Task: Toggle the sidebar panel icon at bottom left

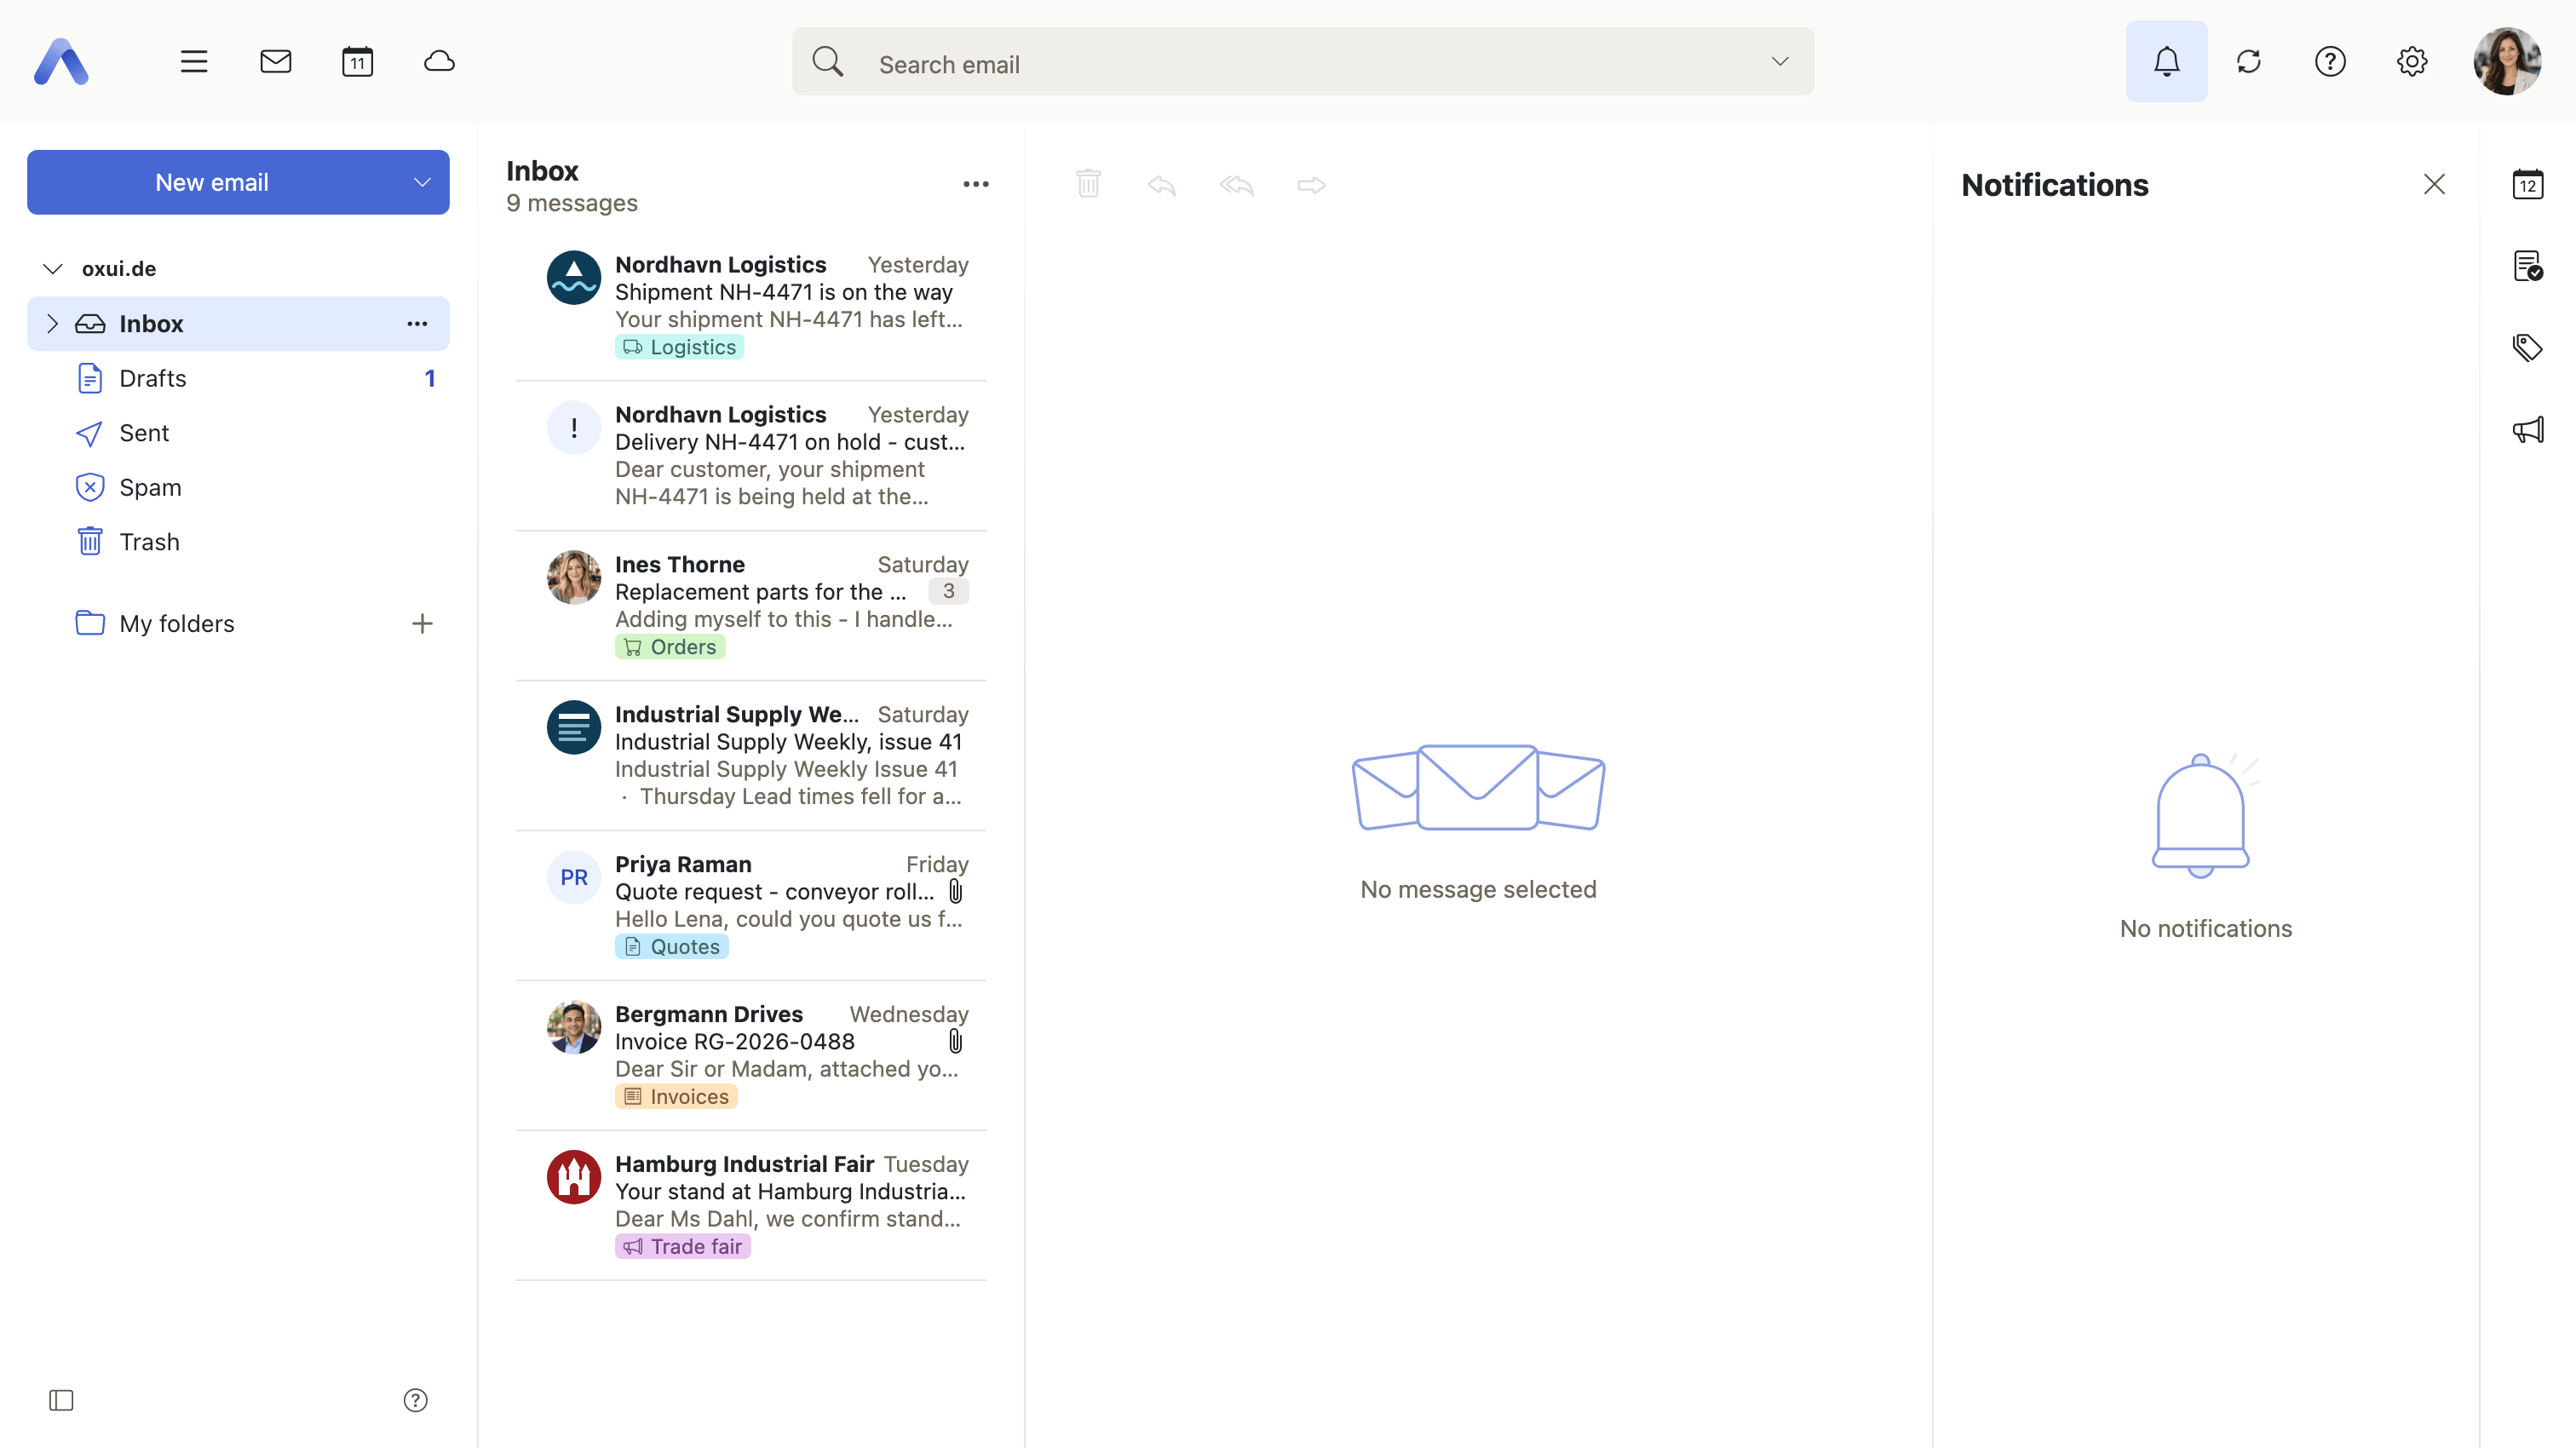Action: tap(61, 1400)
